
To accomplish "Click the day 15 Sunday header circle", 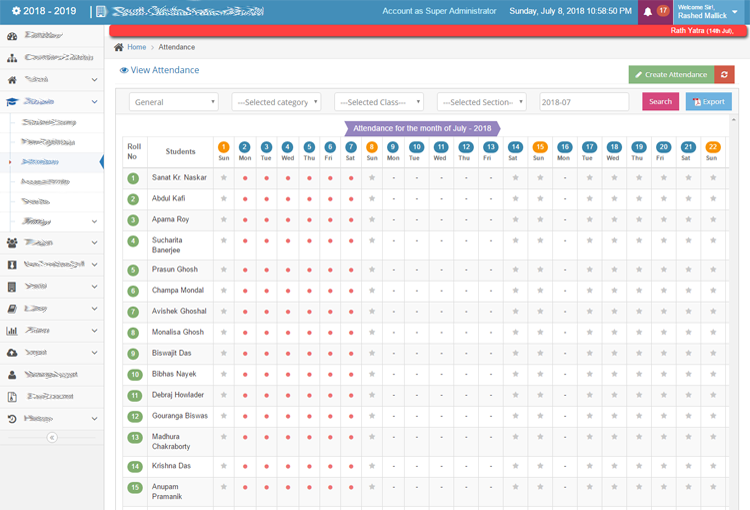I will coord(540,147).
